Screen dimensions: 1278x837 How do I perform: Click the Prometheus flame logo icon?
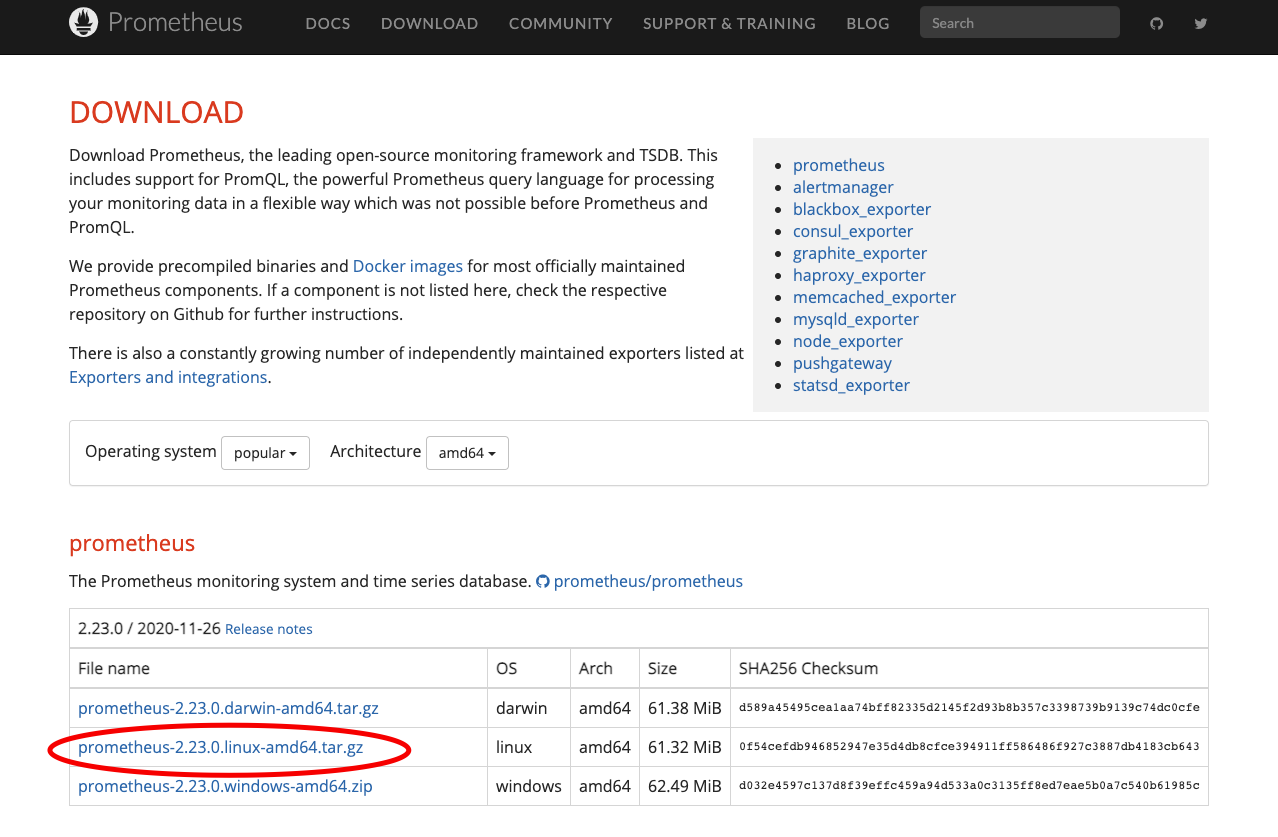84,22
